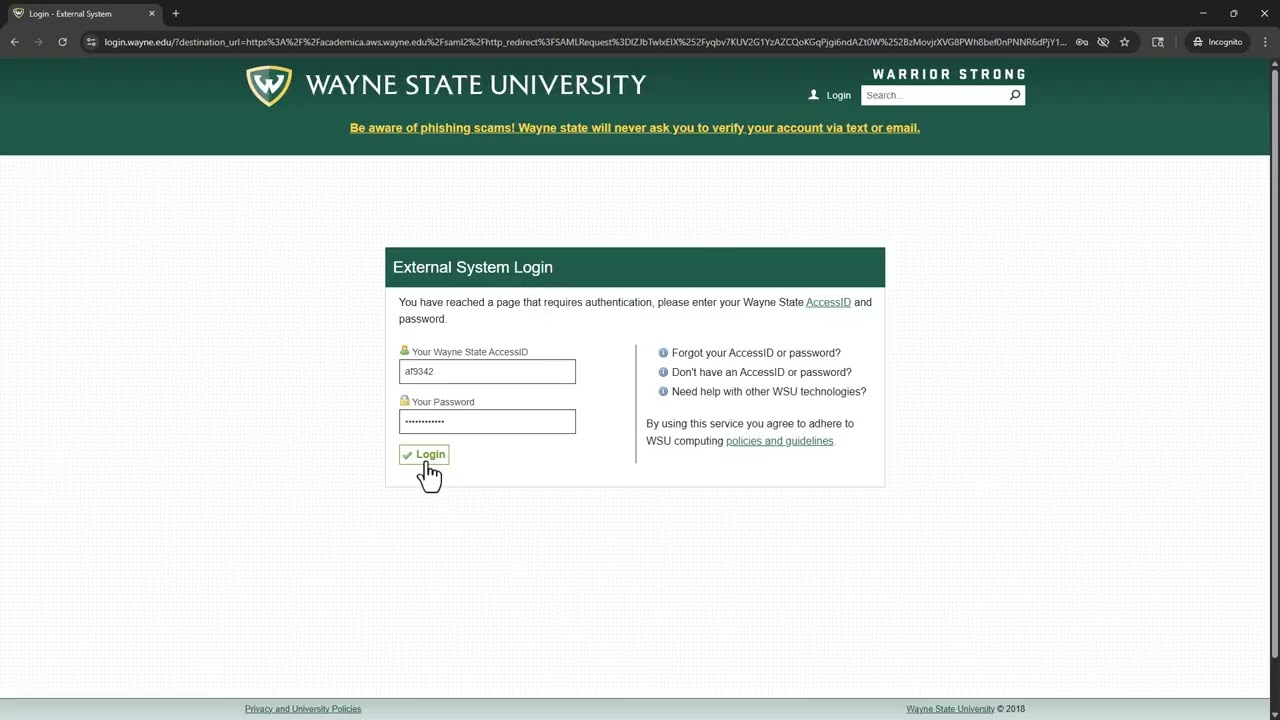Open the Login link in header

tap(830, 95)
